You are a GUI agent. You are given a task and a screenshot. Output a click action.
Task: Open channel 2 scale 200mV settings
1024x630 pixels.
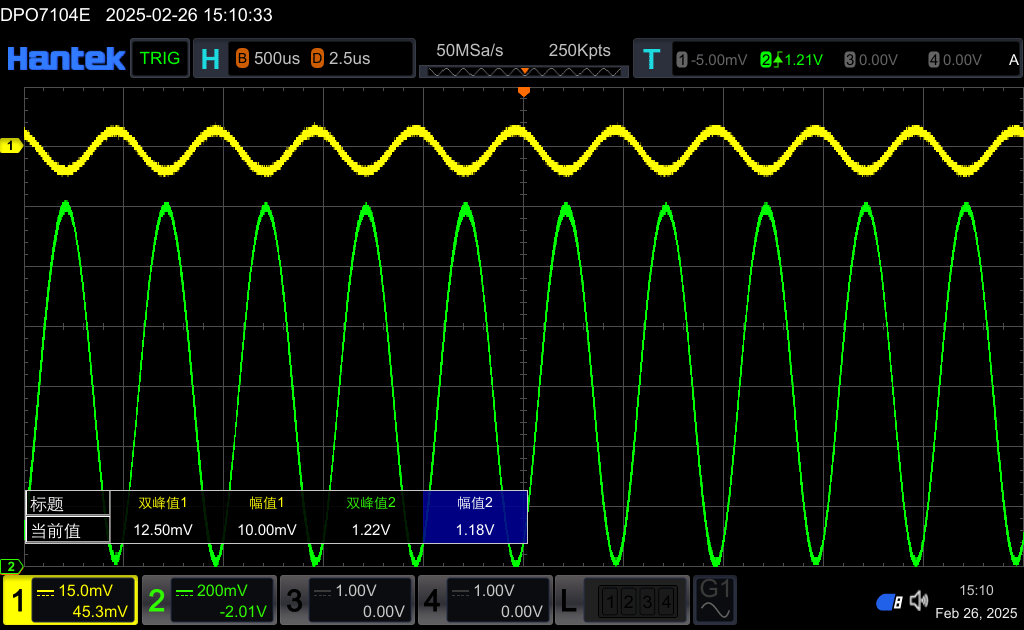click(212, 591)
